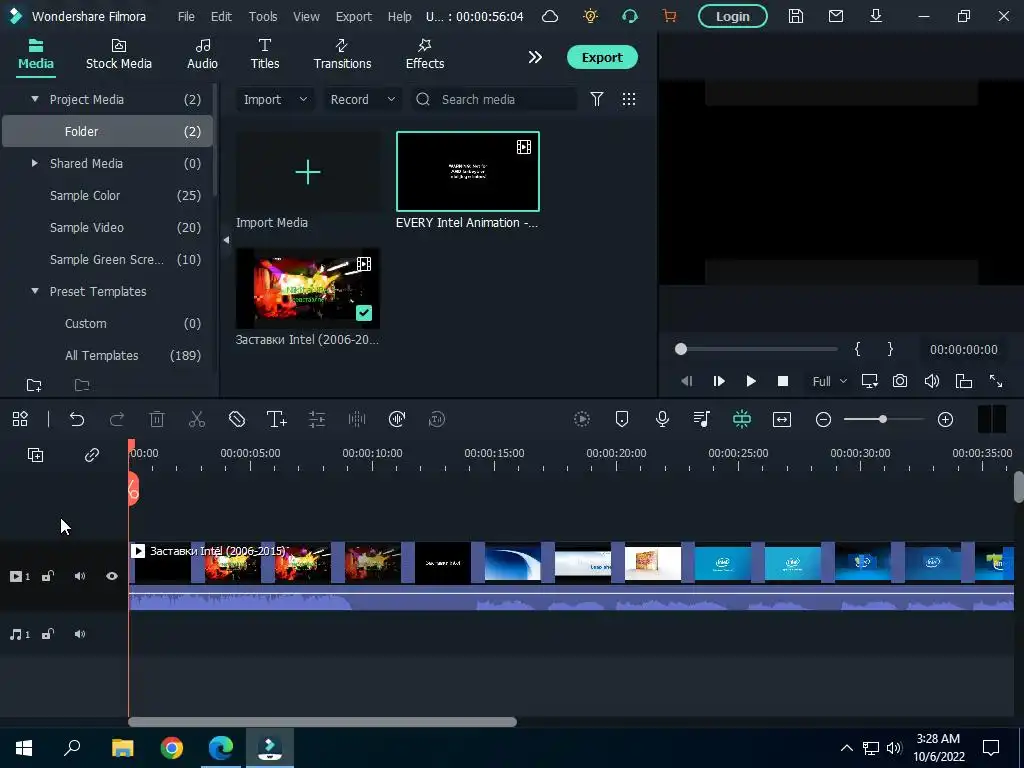
Task: Switch media grid view icon
Action: pos(628,99)
